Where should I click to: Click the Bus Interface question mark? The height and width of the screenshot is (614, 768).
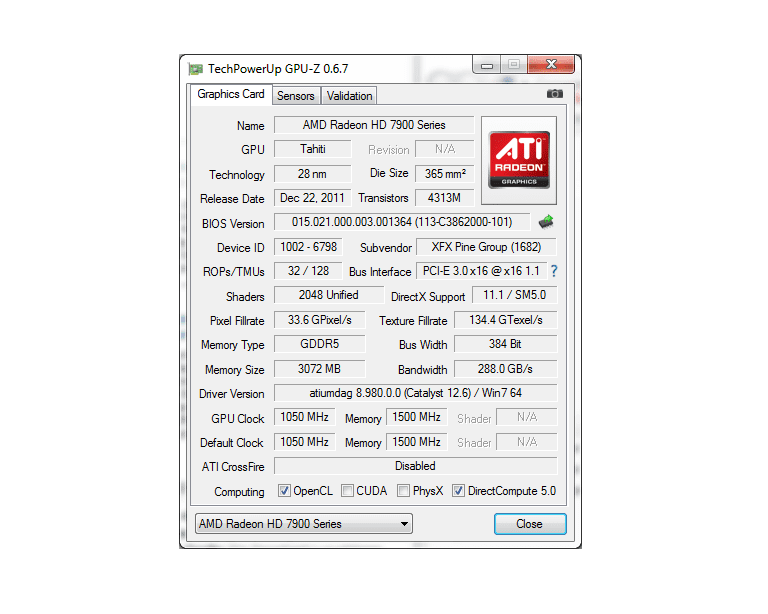coord(554,271)
